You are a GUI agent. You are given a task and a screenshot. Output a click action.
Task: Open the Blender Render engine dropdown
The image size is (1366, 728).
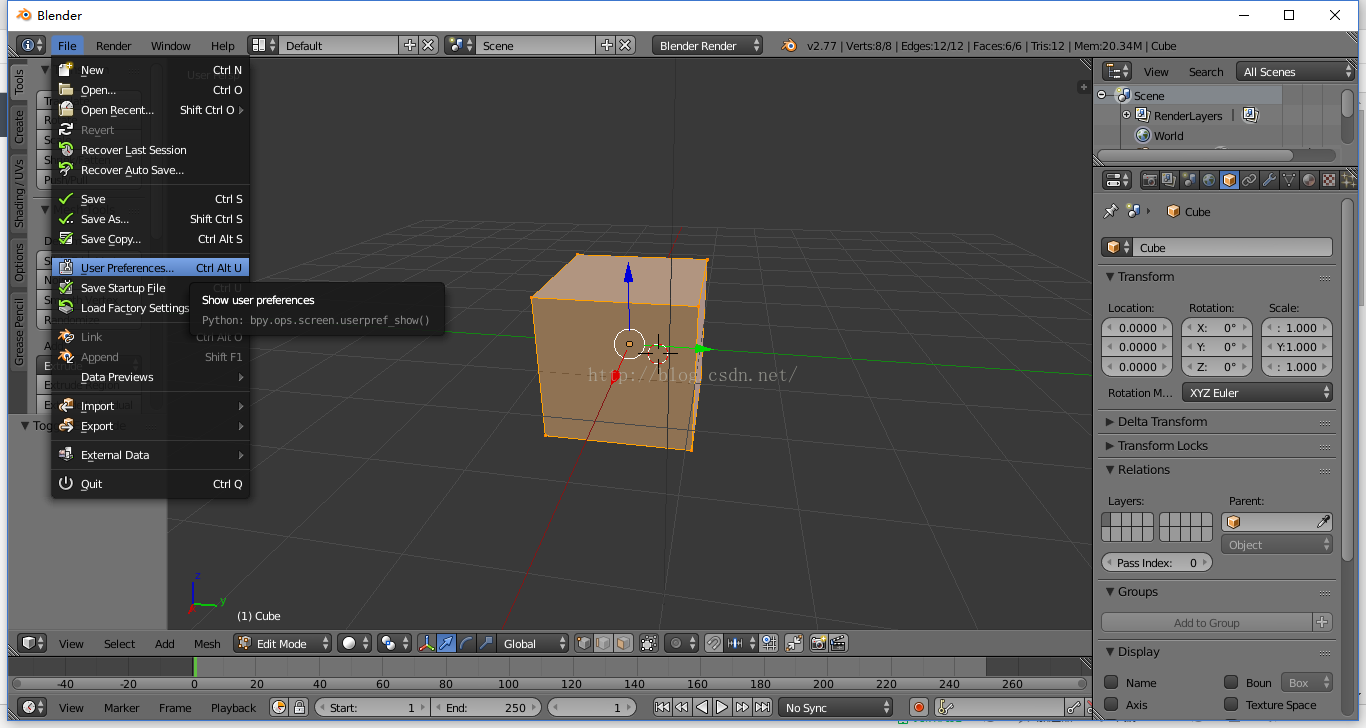click(x=707, y=45)
